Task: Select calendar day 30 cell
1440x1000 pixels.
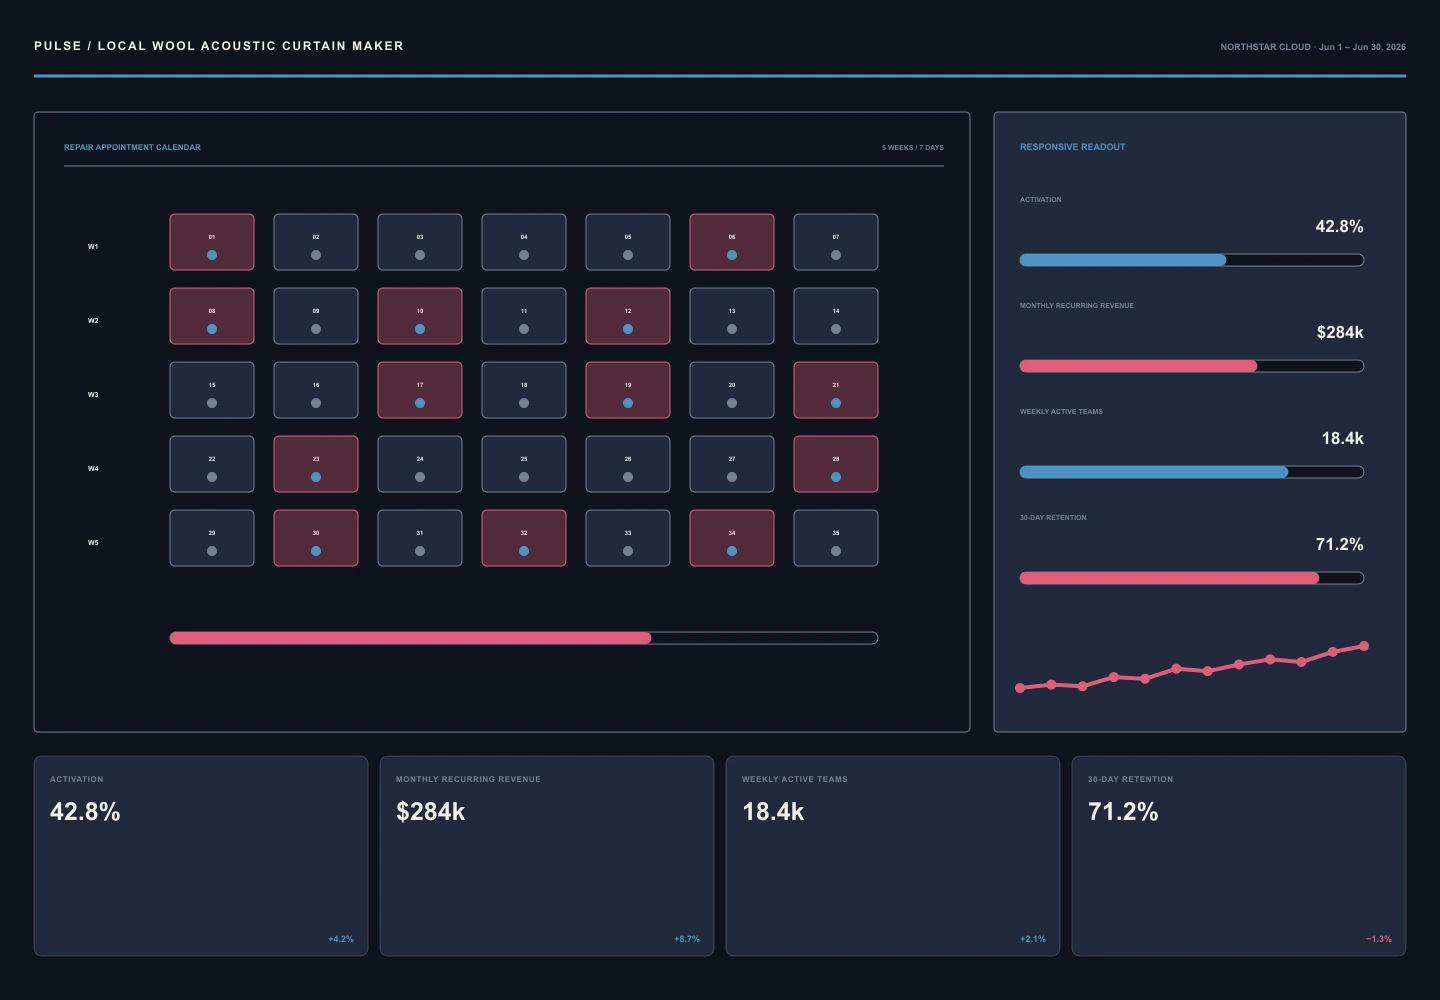Action: (x=316, y=538)
